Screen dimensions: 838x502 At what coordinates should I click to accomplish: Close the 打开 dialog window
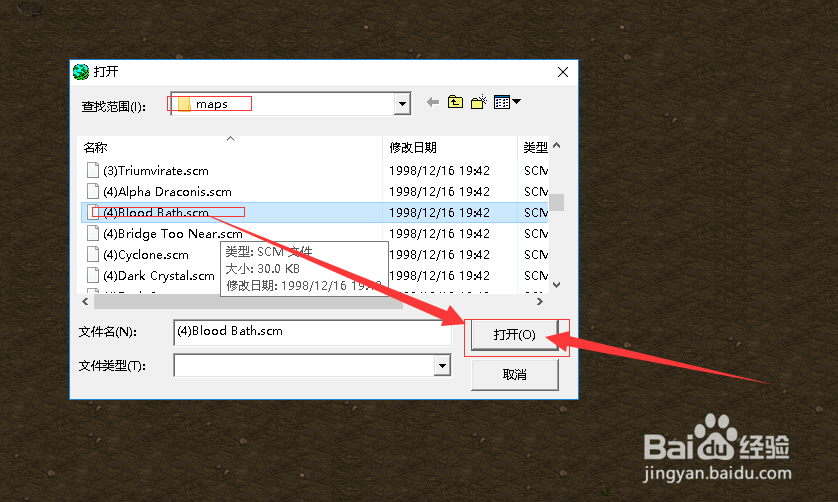click(x=563, y=72)
